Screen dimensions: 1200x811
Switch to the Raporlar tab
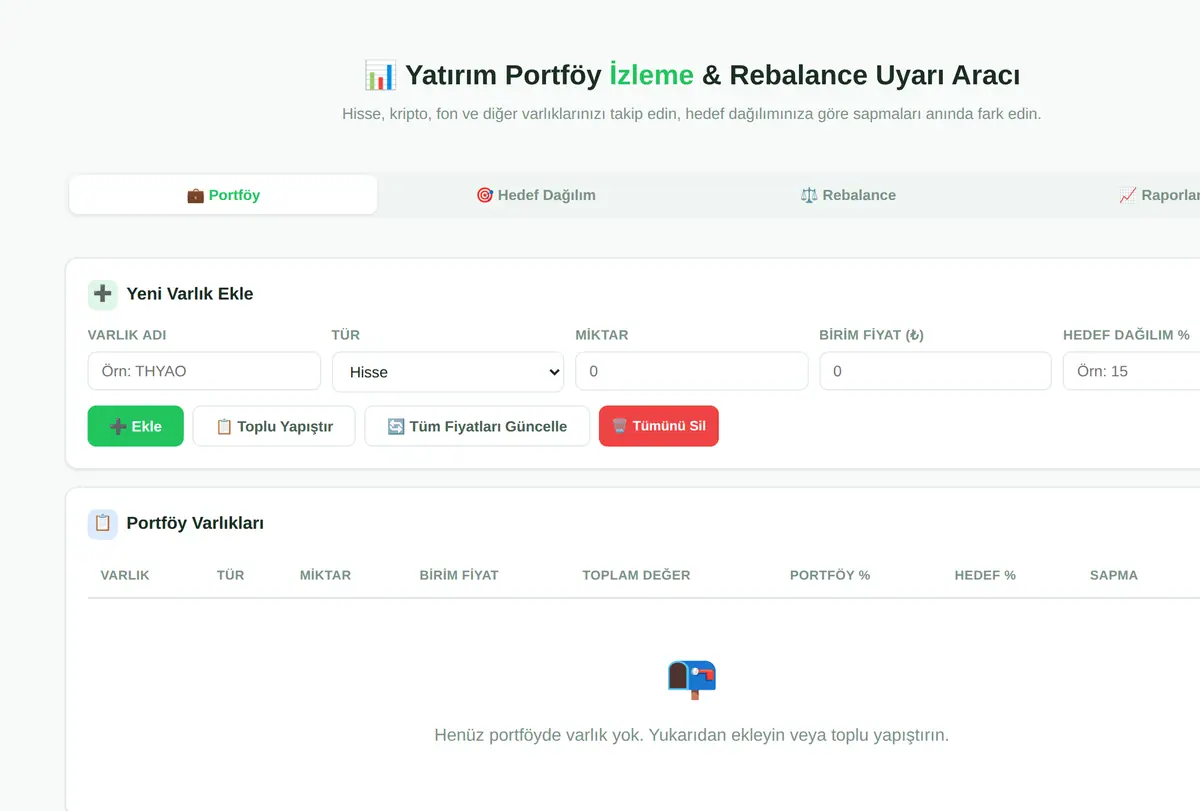(x=1160, y=195)
